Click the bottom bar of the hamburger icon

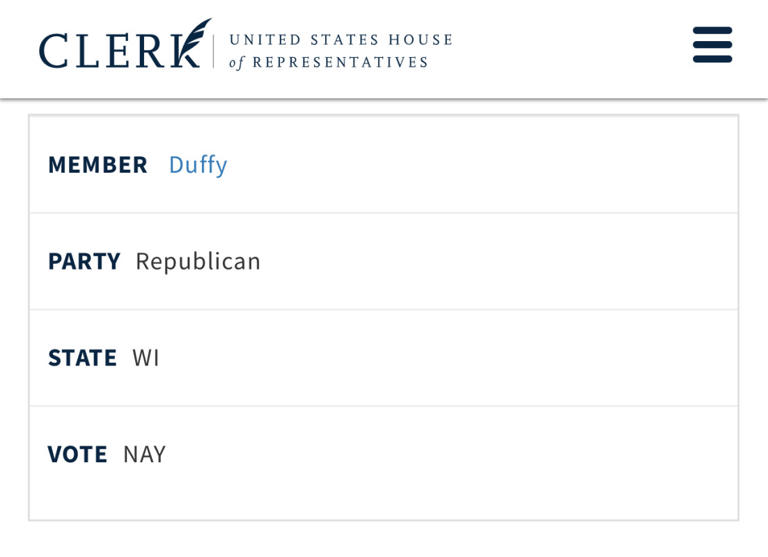[712, 59]
